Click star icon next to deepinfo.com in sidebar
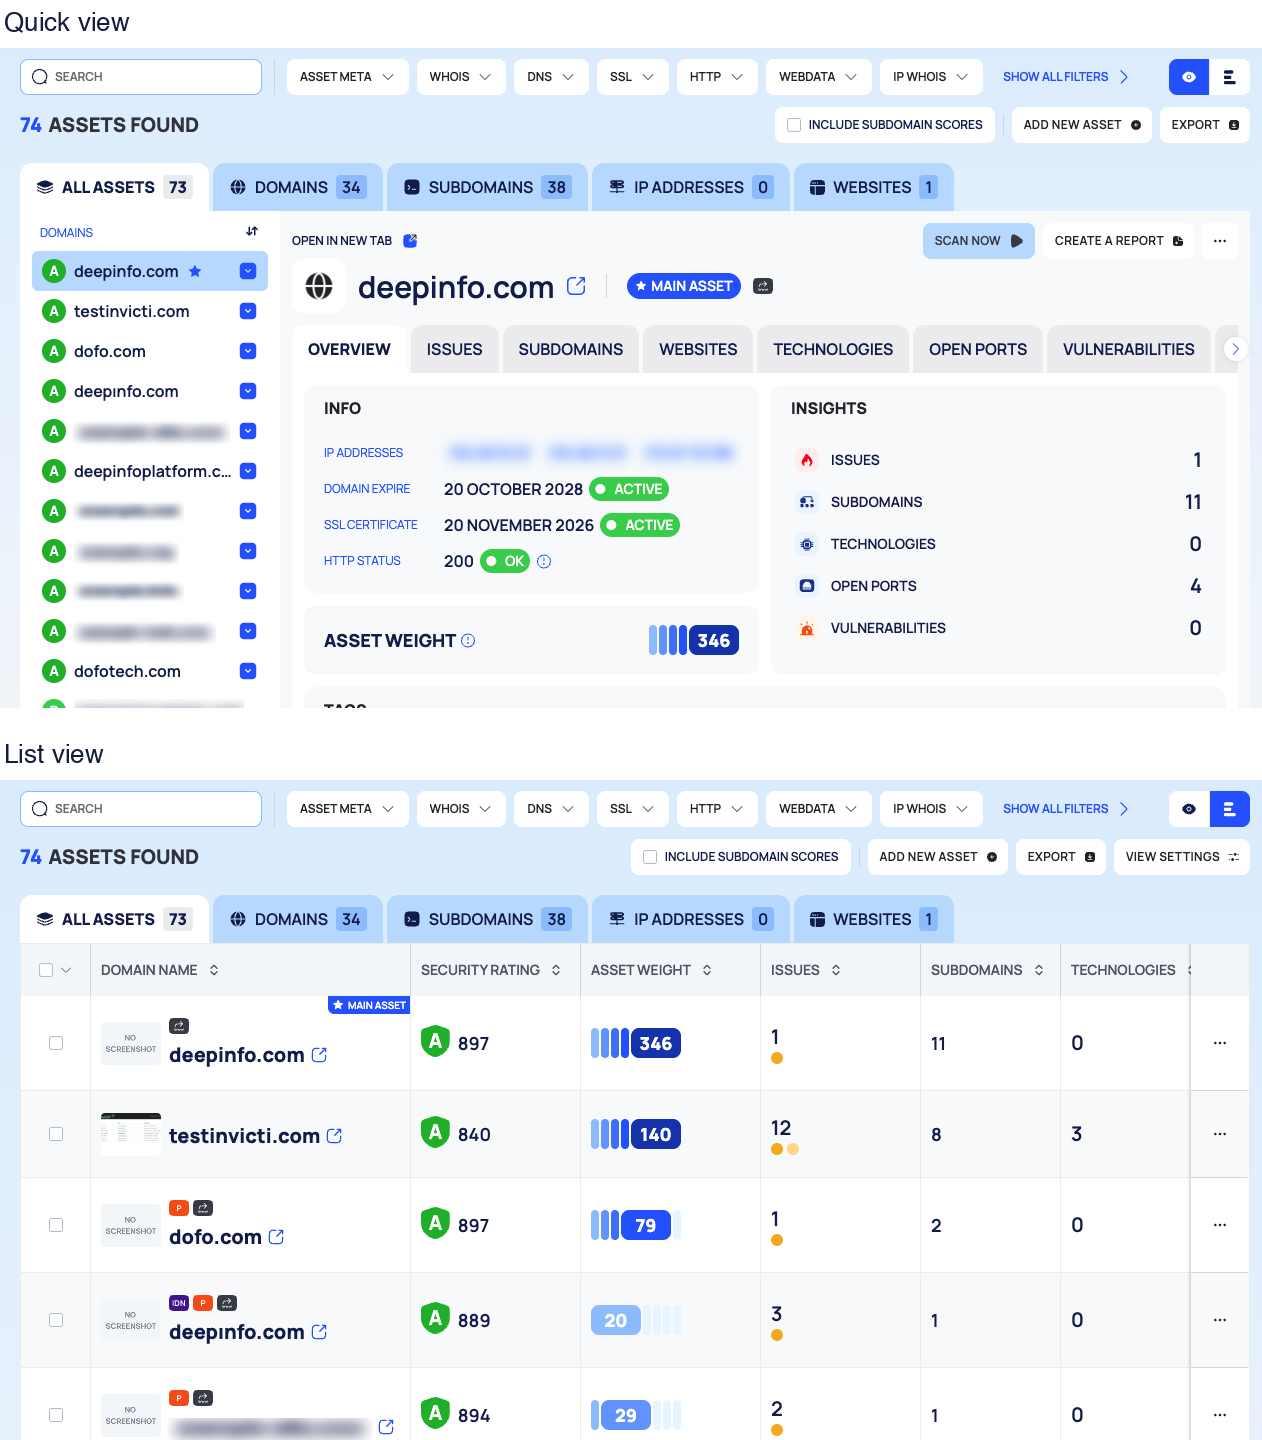The height and width of the screenshot is (1440, 1262). click(195, 271)
